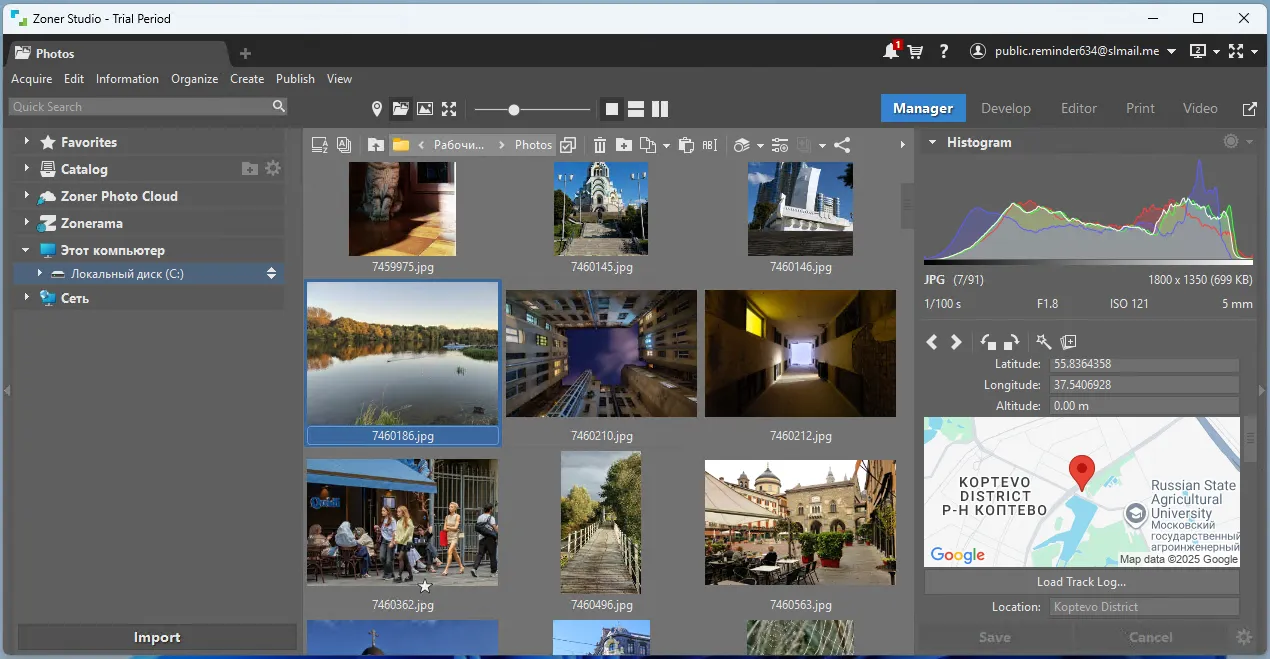
Task: Switch to Map view with the pin icon
Action: [x=377, y=109]
